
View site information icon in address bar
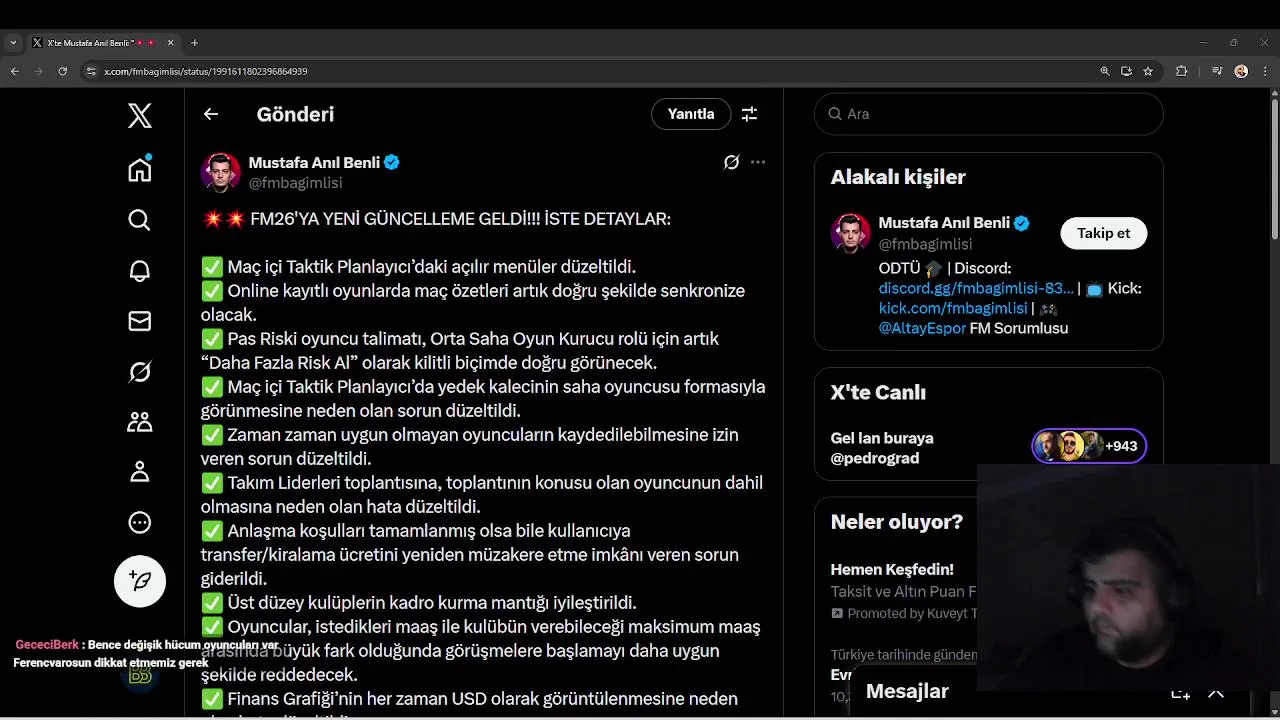point(91,71)
